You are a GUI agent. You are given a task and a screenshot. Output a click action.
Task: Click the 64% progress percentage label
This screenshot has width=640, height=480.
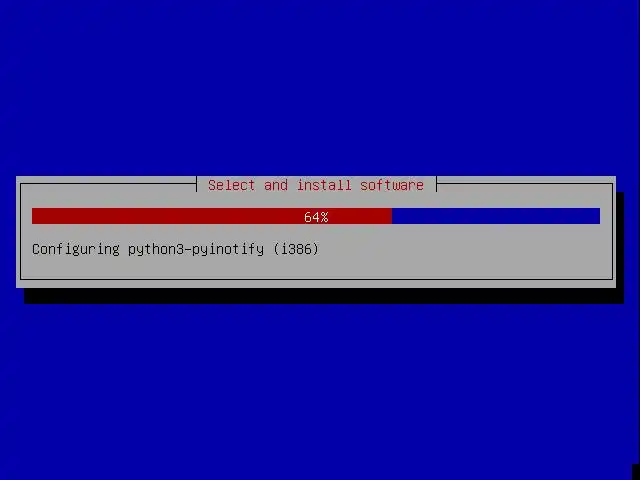[x=316, y=217]
